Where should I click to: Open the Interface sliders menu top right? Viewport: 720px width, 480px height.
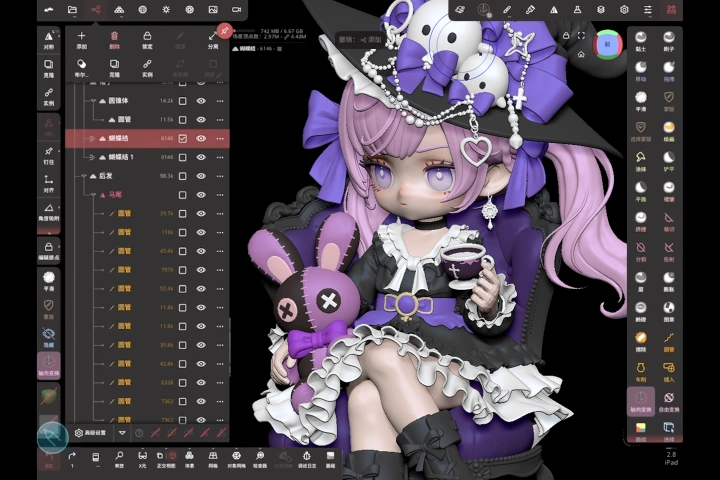tap(647, 10)
